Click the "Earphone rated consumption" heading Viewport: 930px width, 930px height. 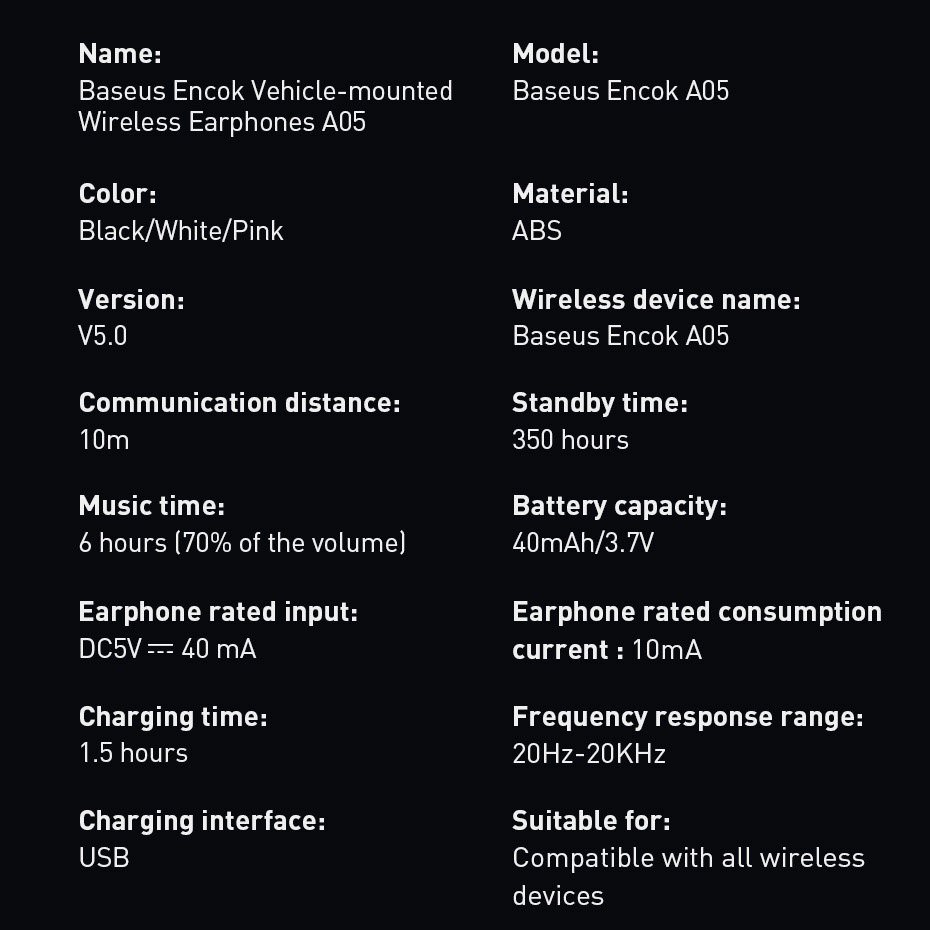[697, 612]
